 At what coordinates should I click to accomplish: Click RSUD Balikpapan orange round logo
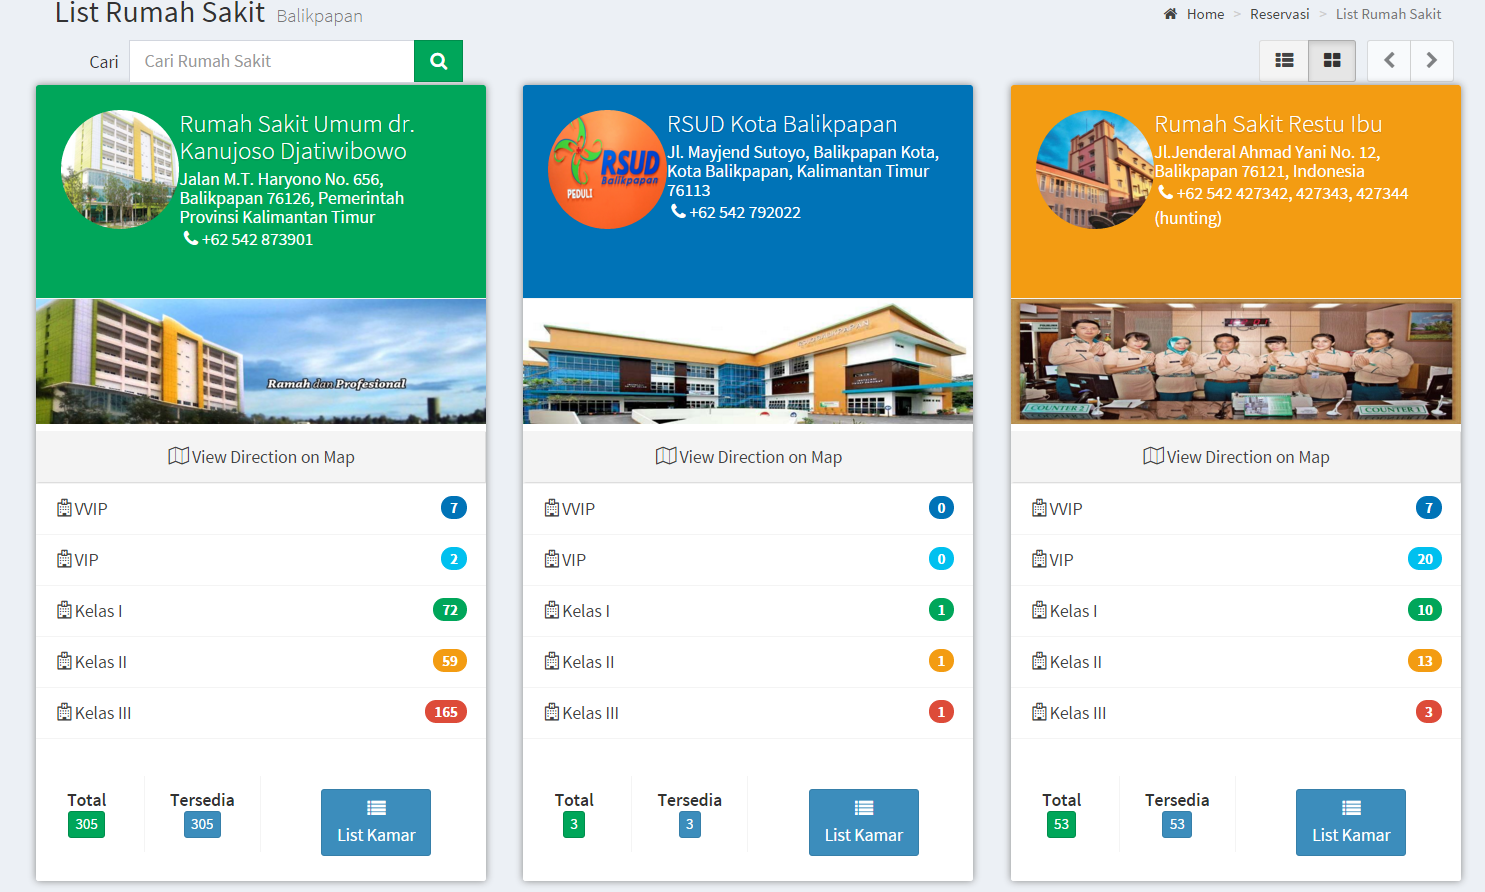click(x=607, y=169)
